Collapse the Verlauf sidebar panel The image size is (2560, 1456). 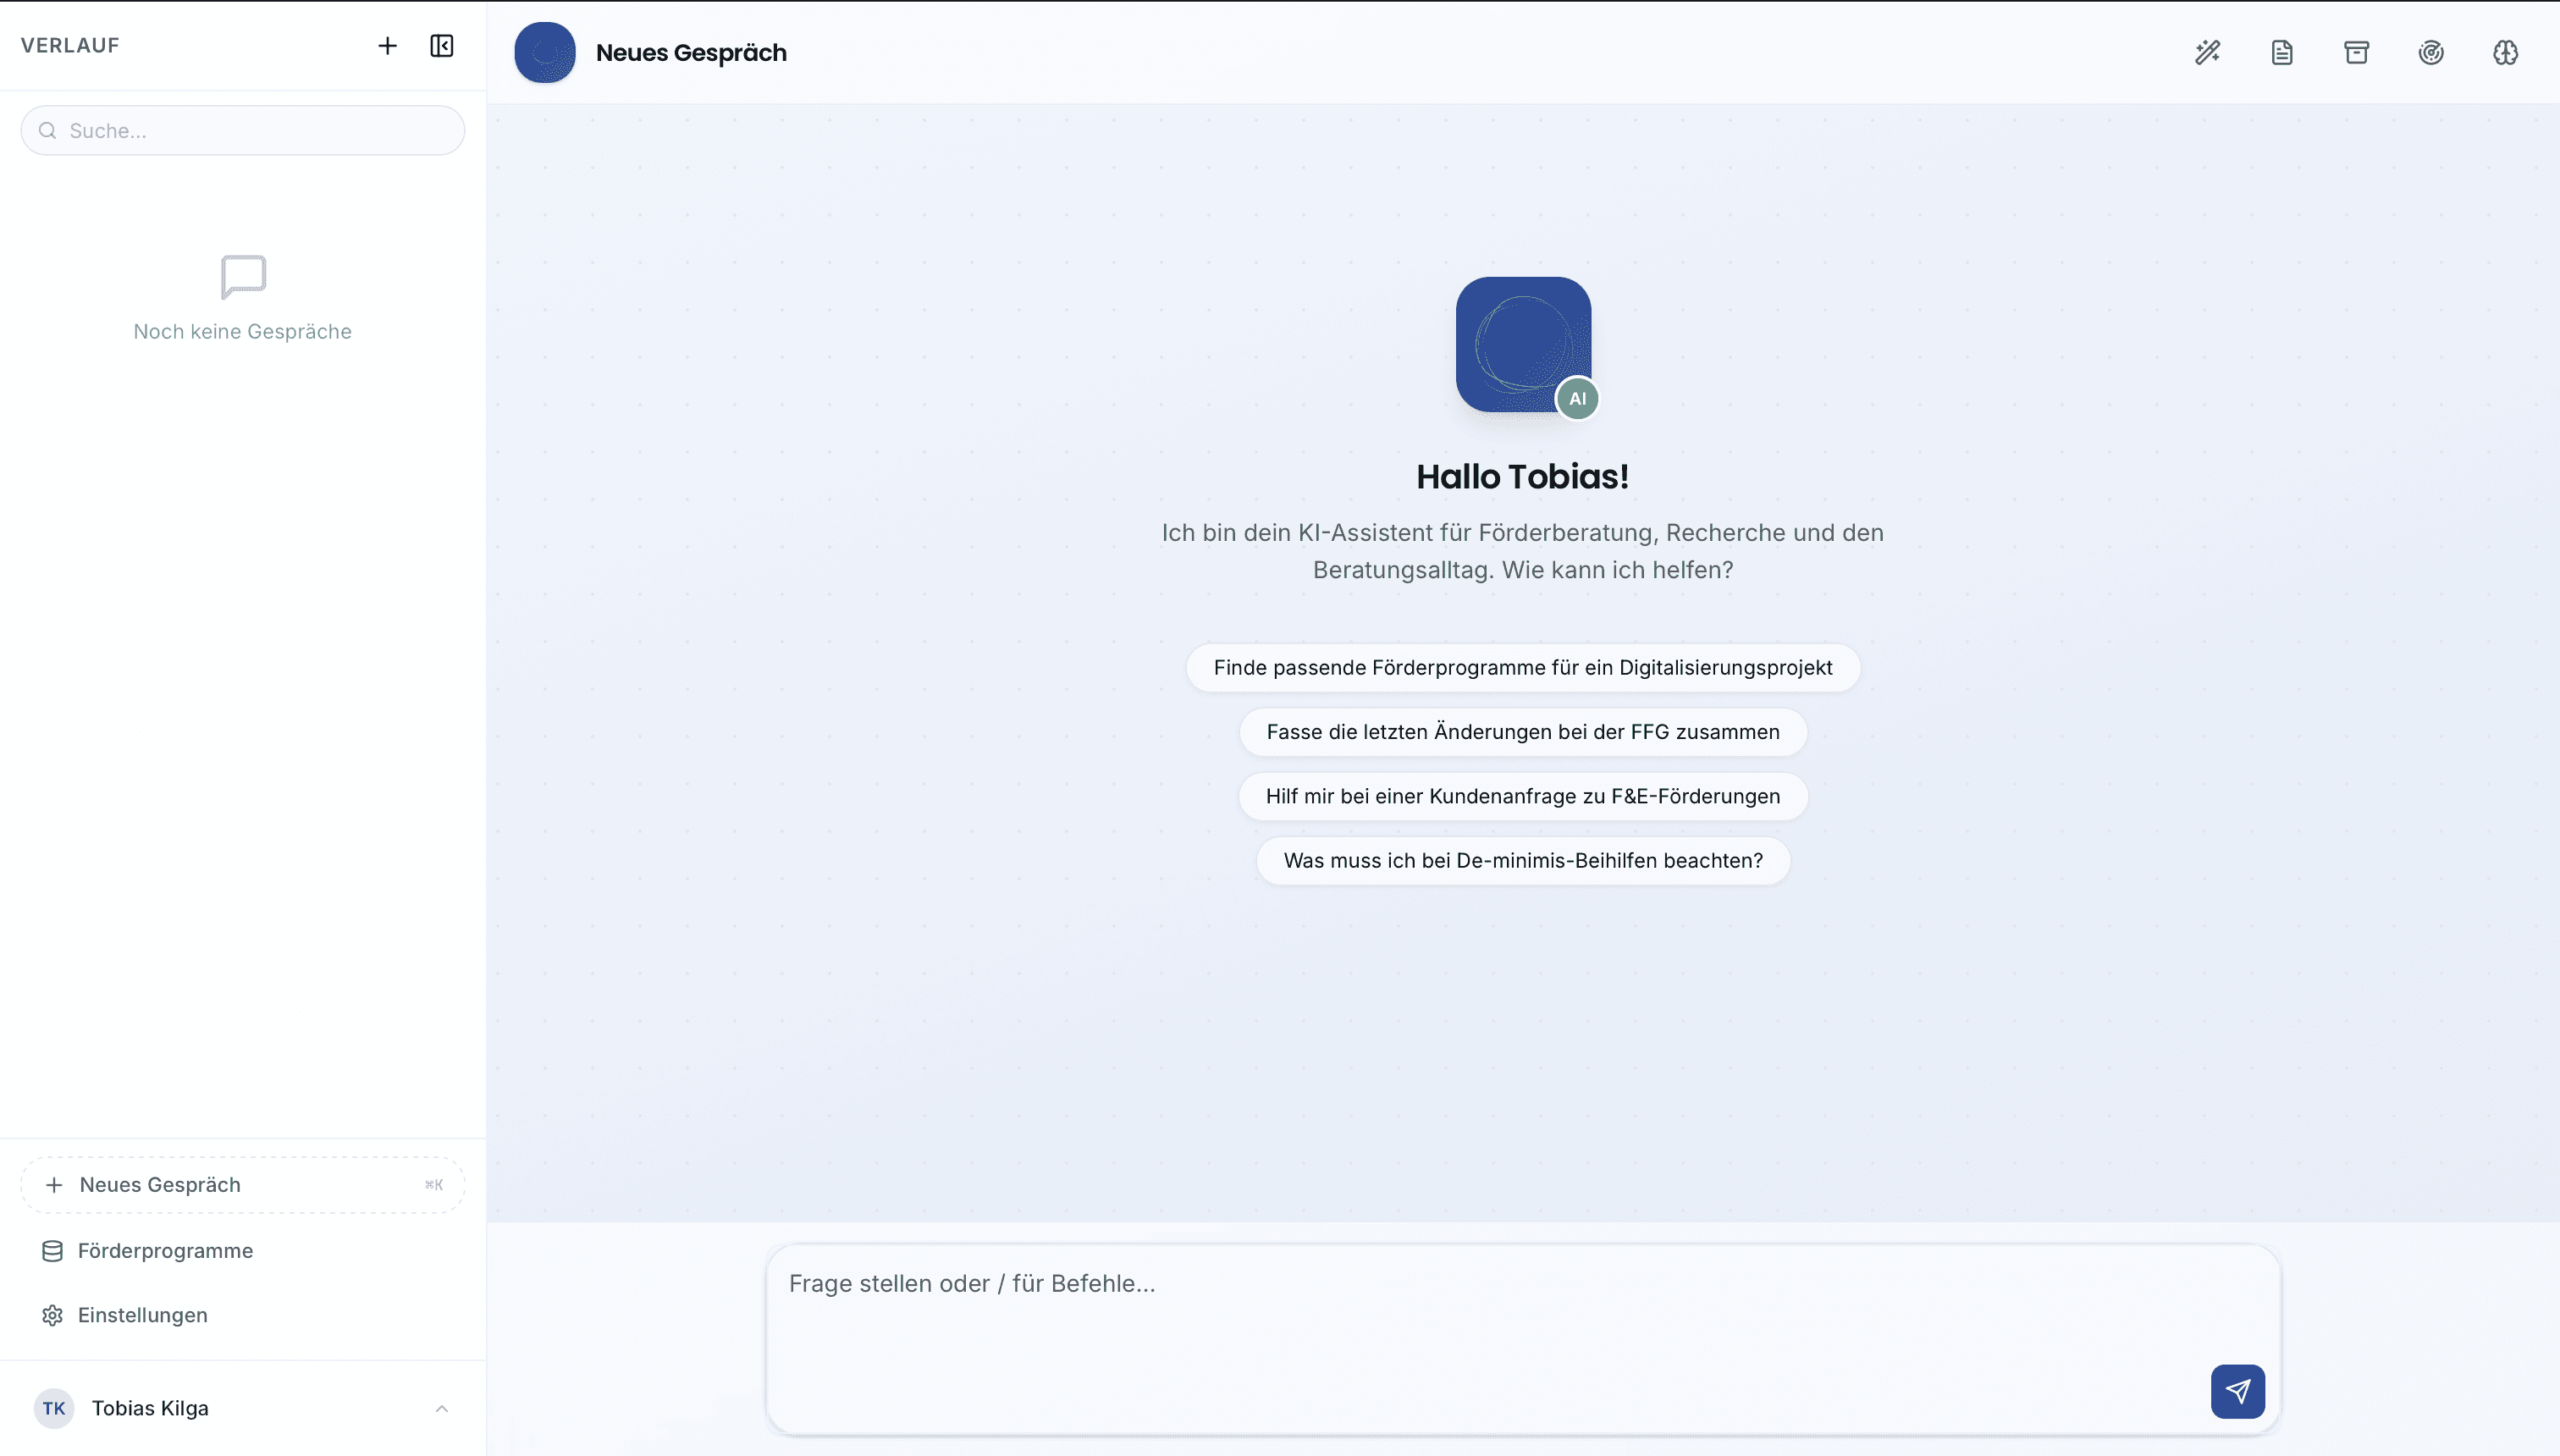coord(441,46)
